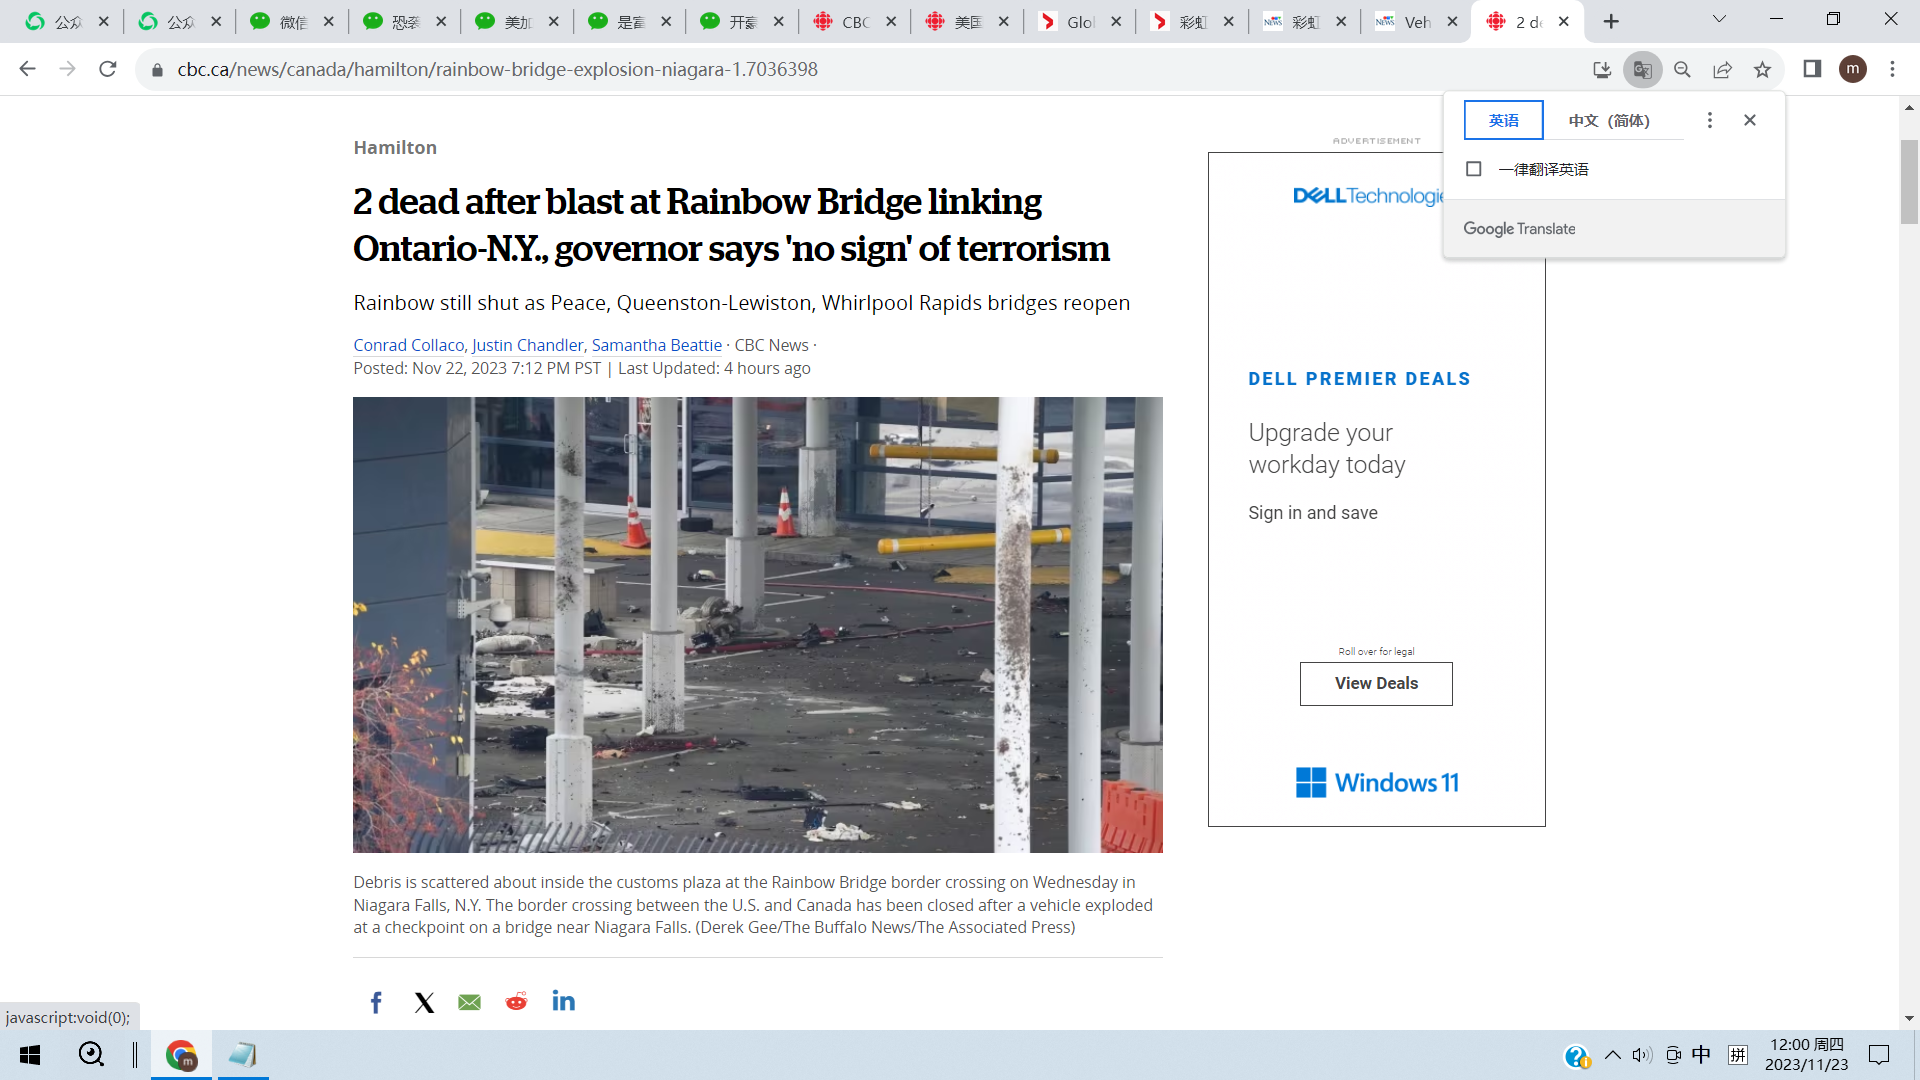Share article on X
1920x1080 pixels.
424,1002
